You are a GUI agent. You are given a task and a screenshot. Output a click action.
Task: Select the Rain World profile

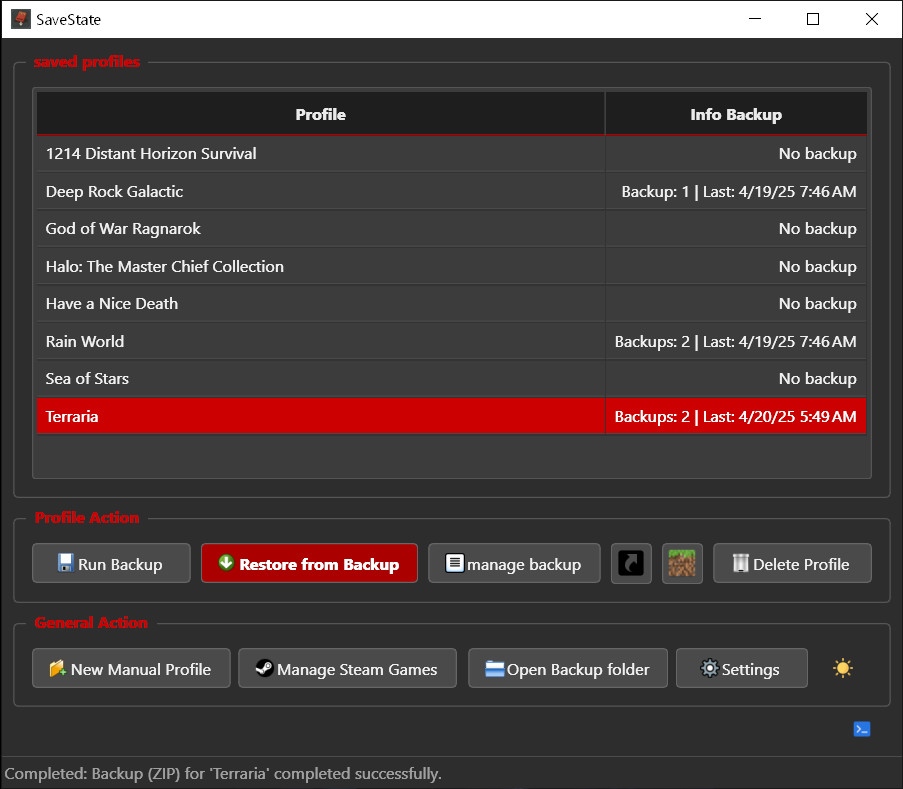pyautogui.click(x=321, y=341)
